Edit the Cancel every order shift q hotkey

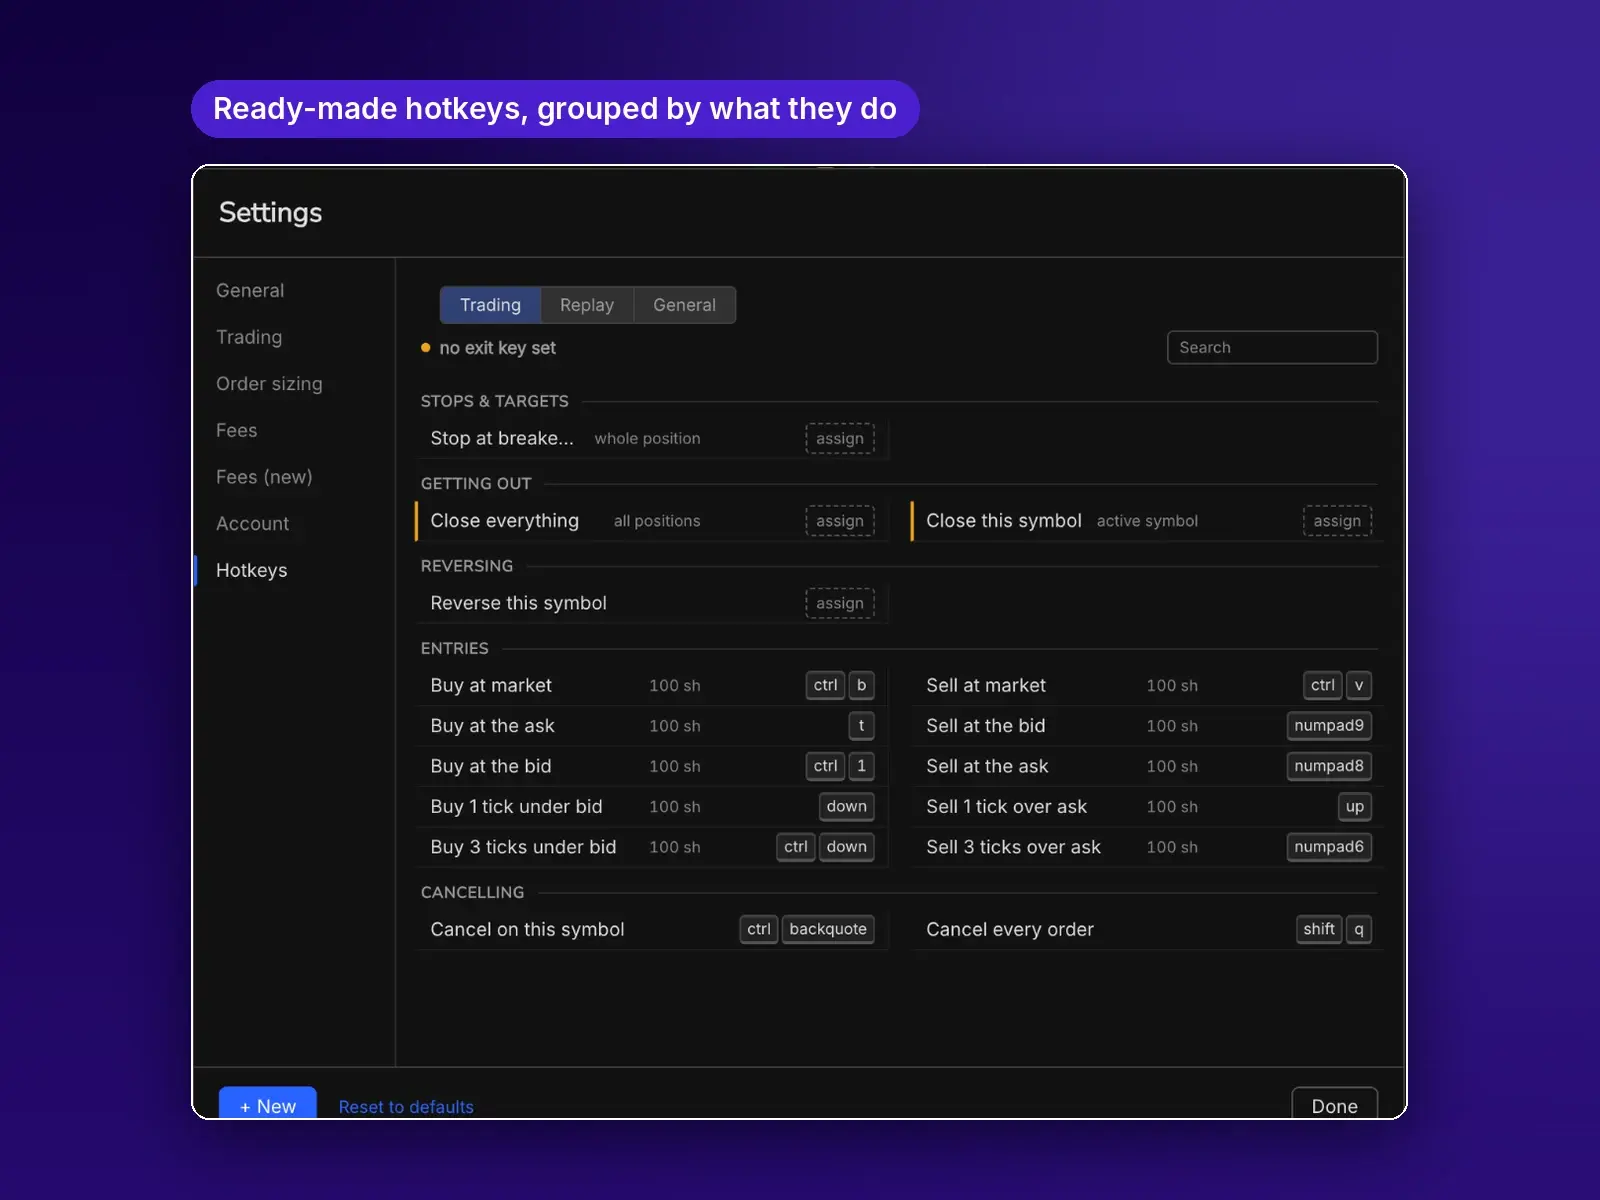(1334, 929)
